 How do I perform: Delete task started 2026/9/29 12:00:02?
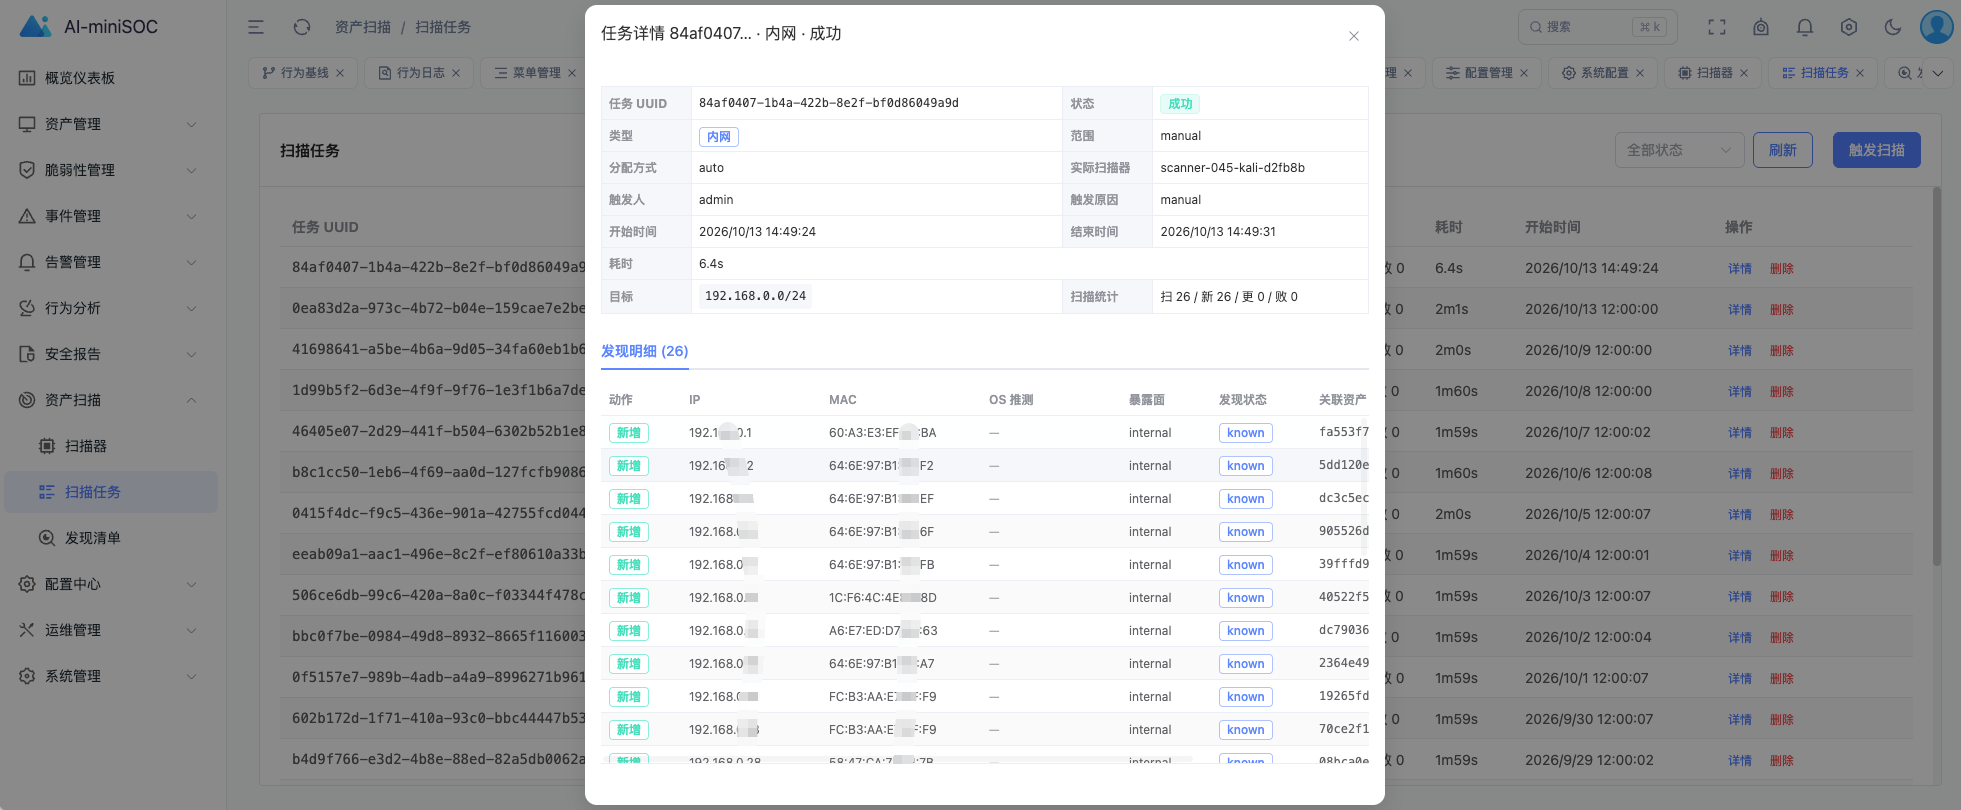pyautogui.click(x=1782, y=761)
